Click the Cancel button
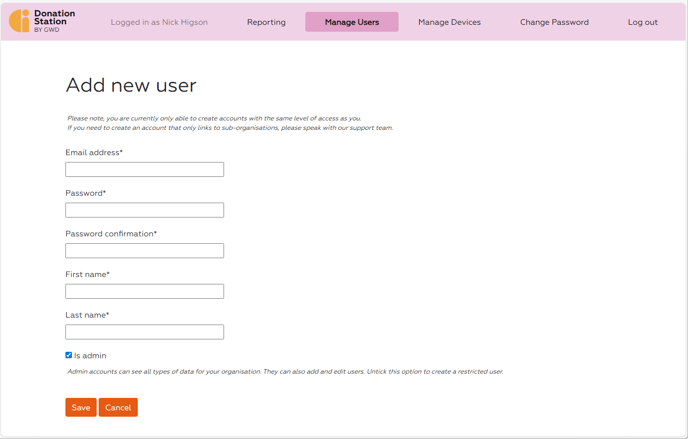 point(118,407)
